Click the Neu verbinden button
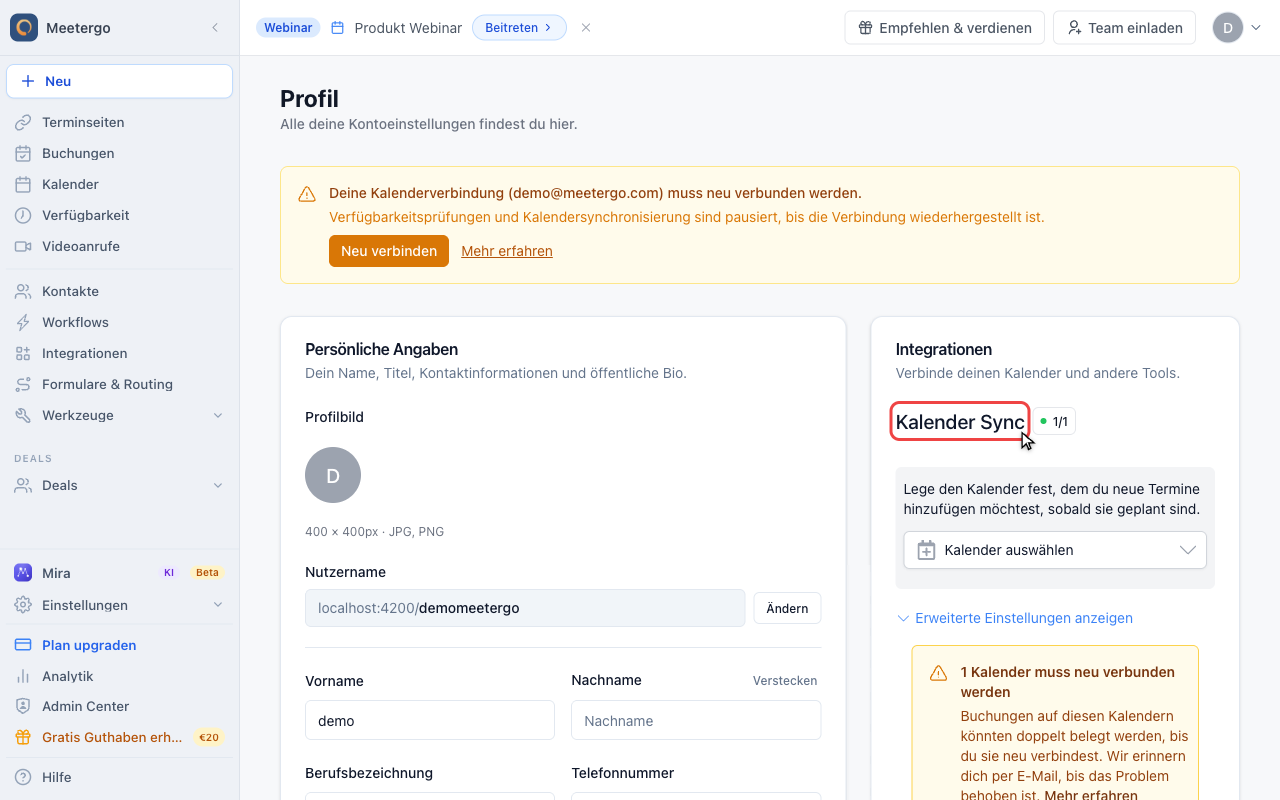Screen dimensions: 1280x800 click(389, 251)
